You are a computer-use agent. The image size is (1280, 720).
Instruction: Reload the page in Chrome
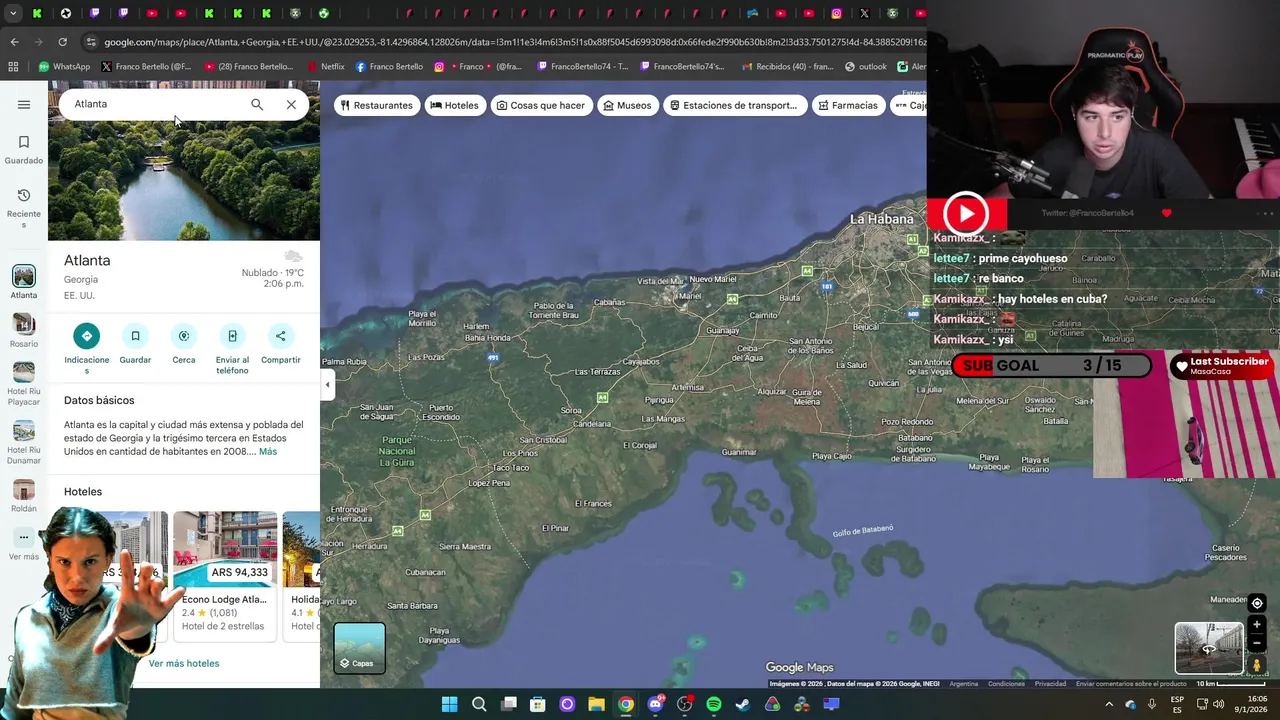[62, 42]
